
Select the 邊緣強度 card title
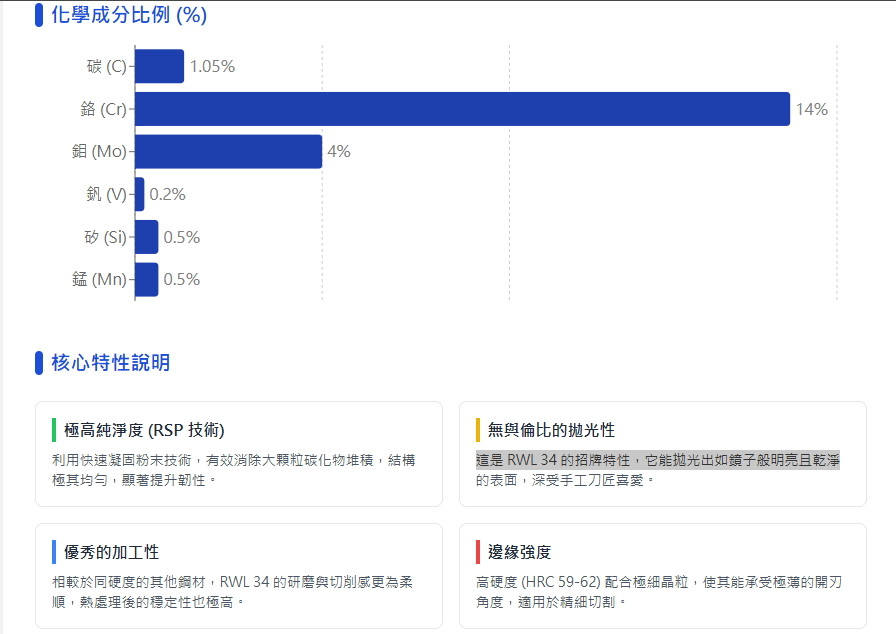coord(519,552)
